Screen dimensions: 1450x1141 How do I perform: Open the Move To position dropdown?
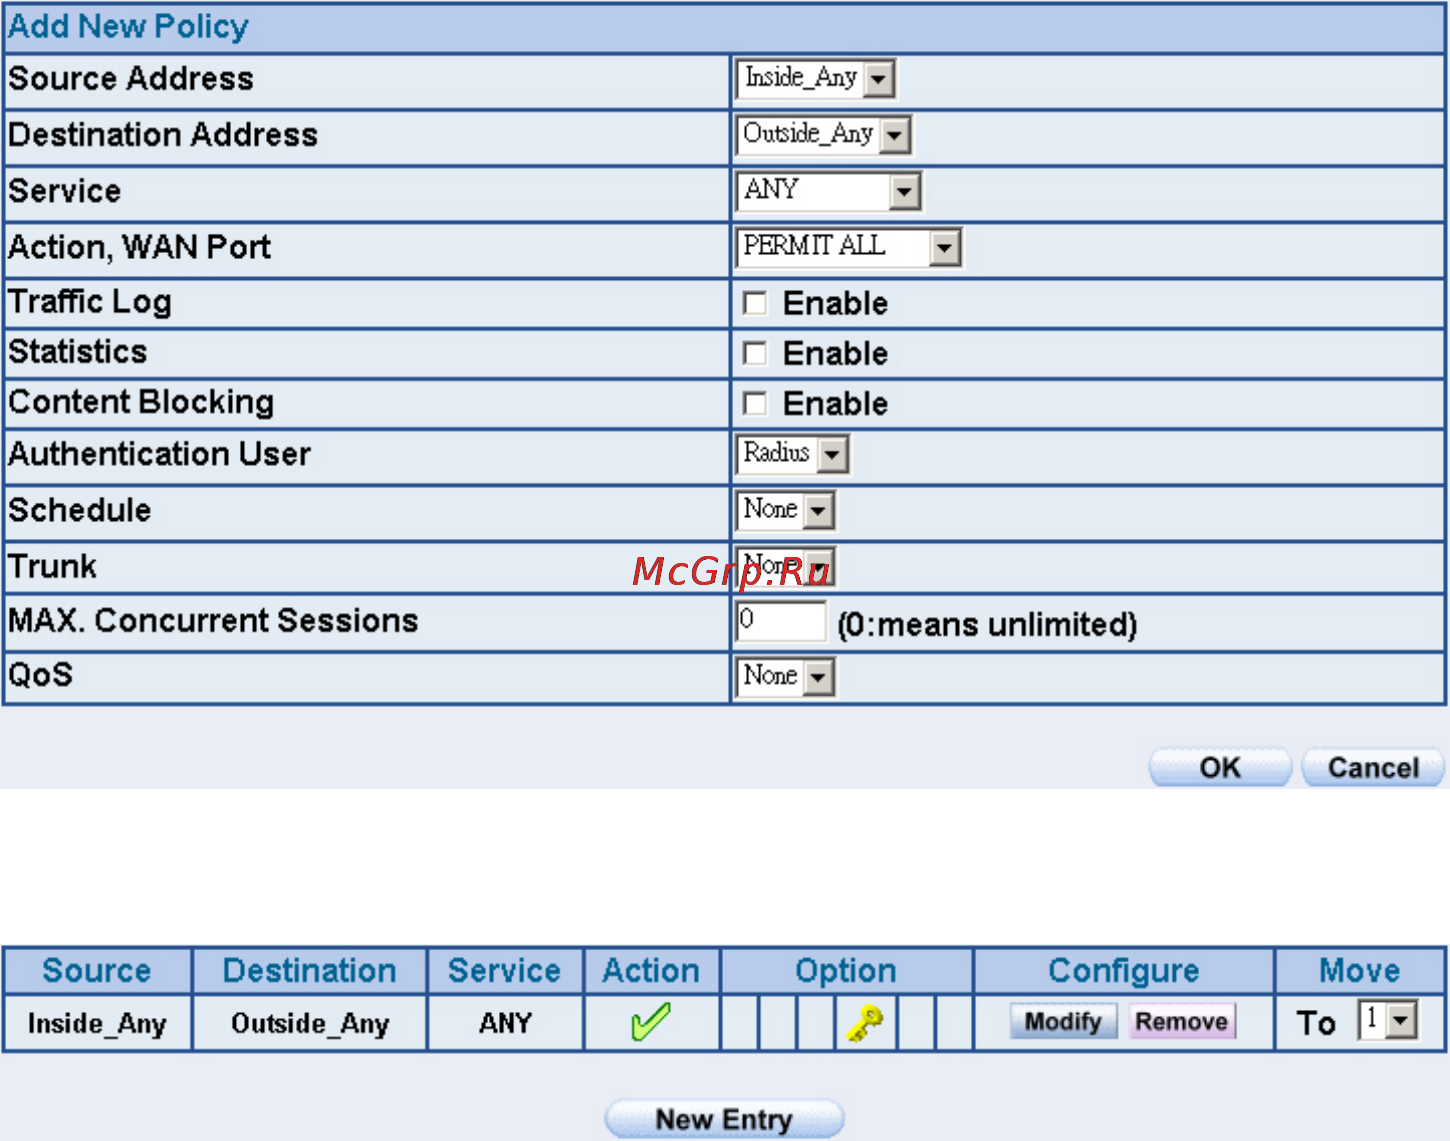click(1387, 1021)
